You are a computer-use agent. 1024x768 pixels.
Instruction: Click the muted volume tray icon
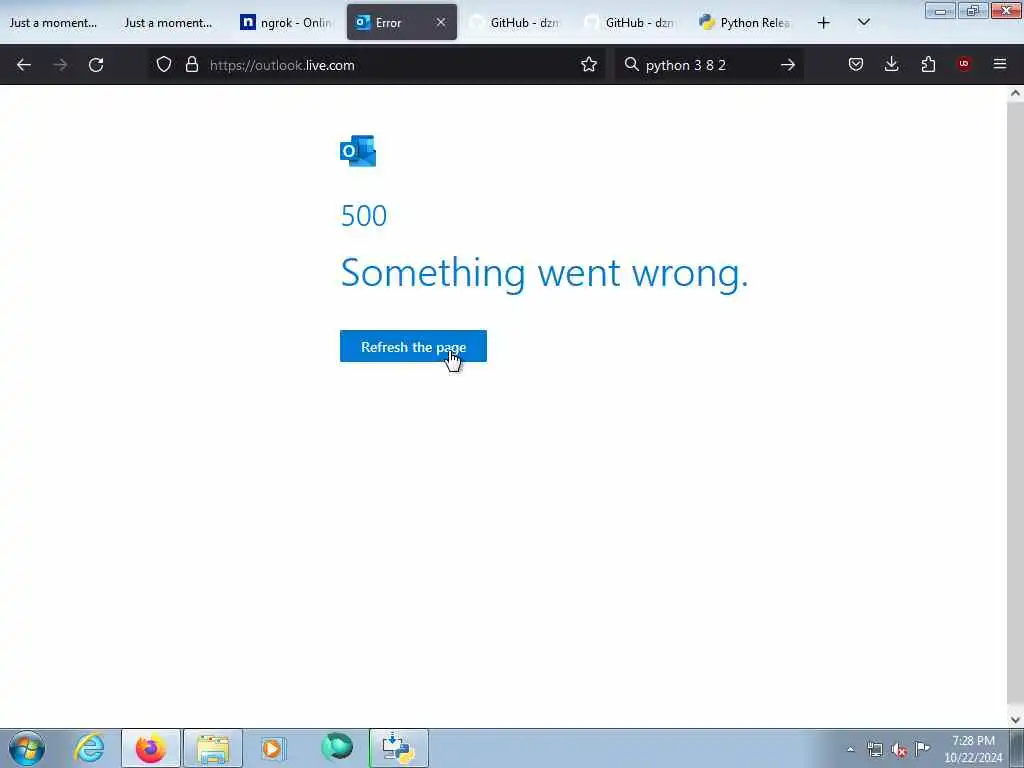pyautogui.click(x=899, y=749)
